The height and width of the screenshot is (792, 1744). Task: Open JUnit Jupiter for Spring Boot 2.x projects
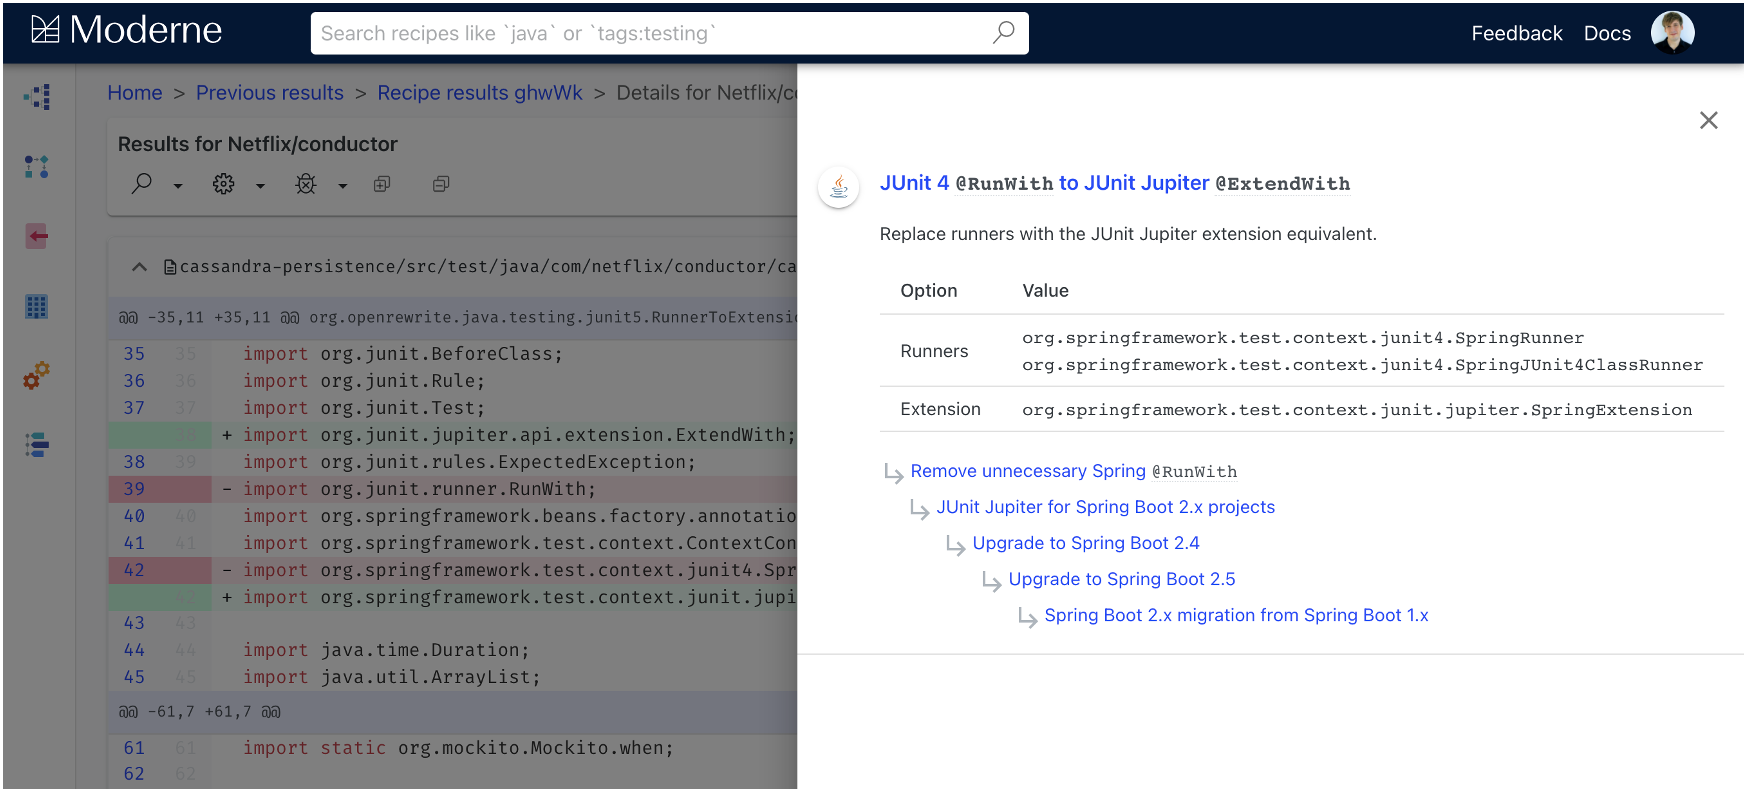point(1105,507)
